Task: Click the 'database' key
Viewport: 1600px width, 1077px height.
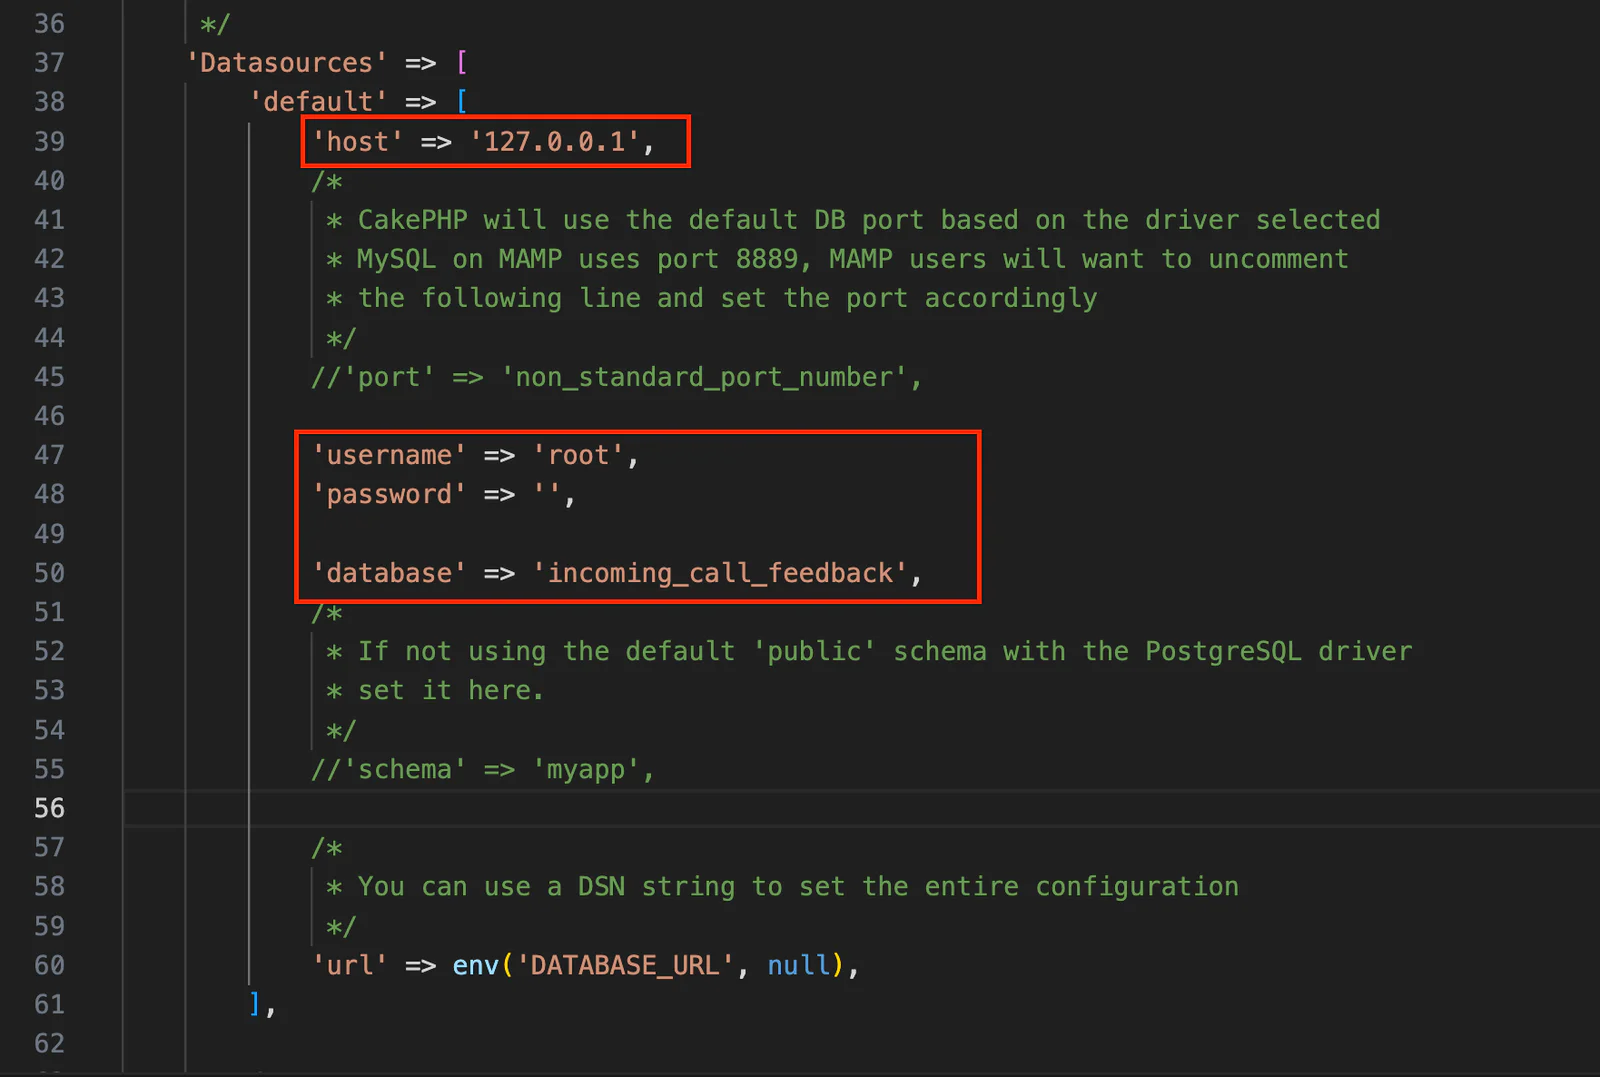Action: coord(389,573)
